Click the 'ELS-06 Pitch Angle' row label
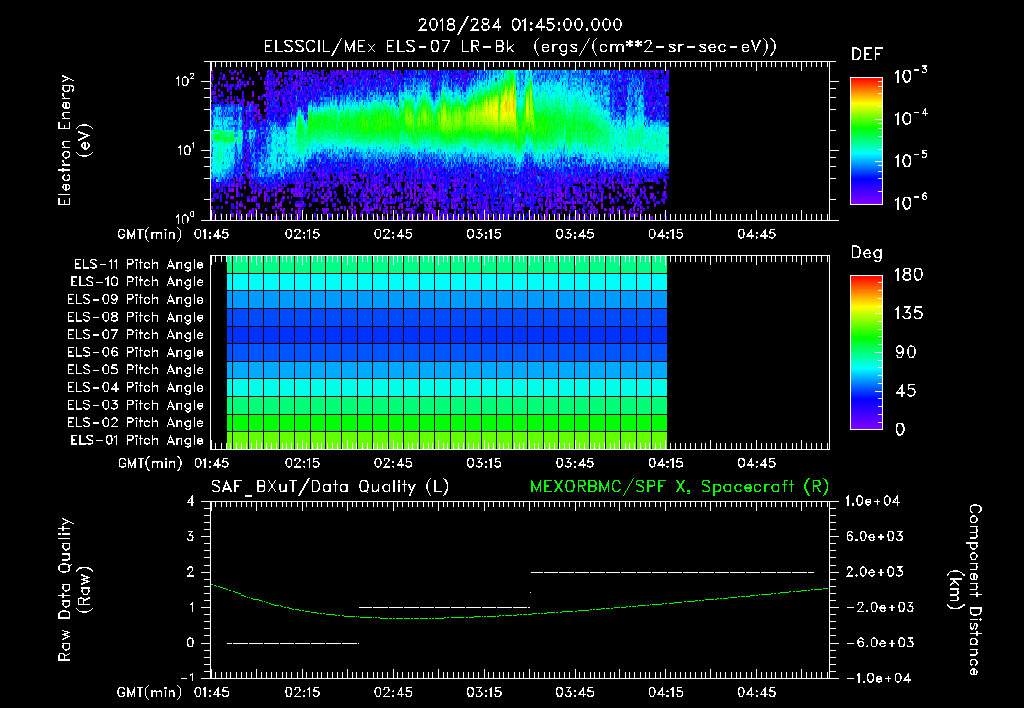 click(x=135, y=352)
